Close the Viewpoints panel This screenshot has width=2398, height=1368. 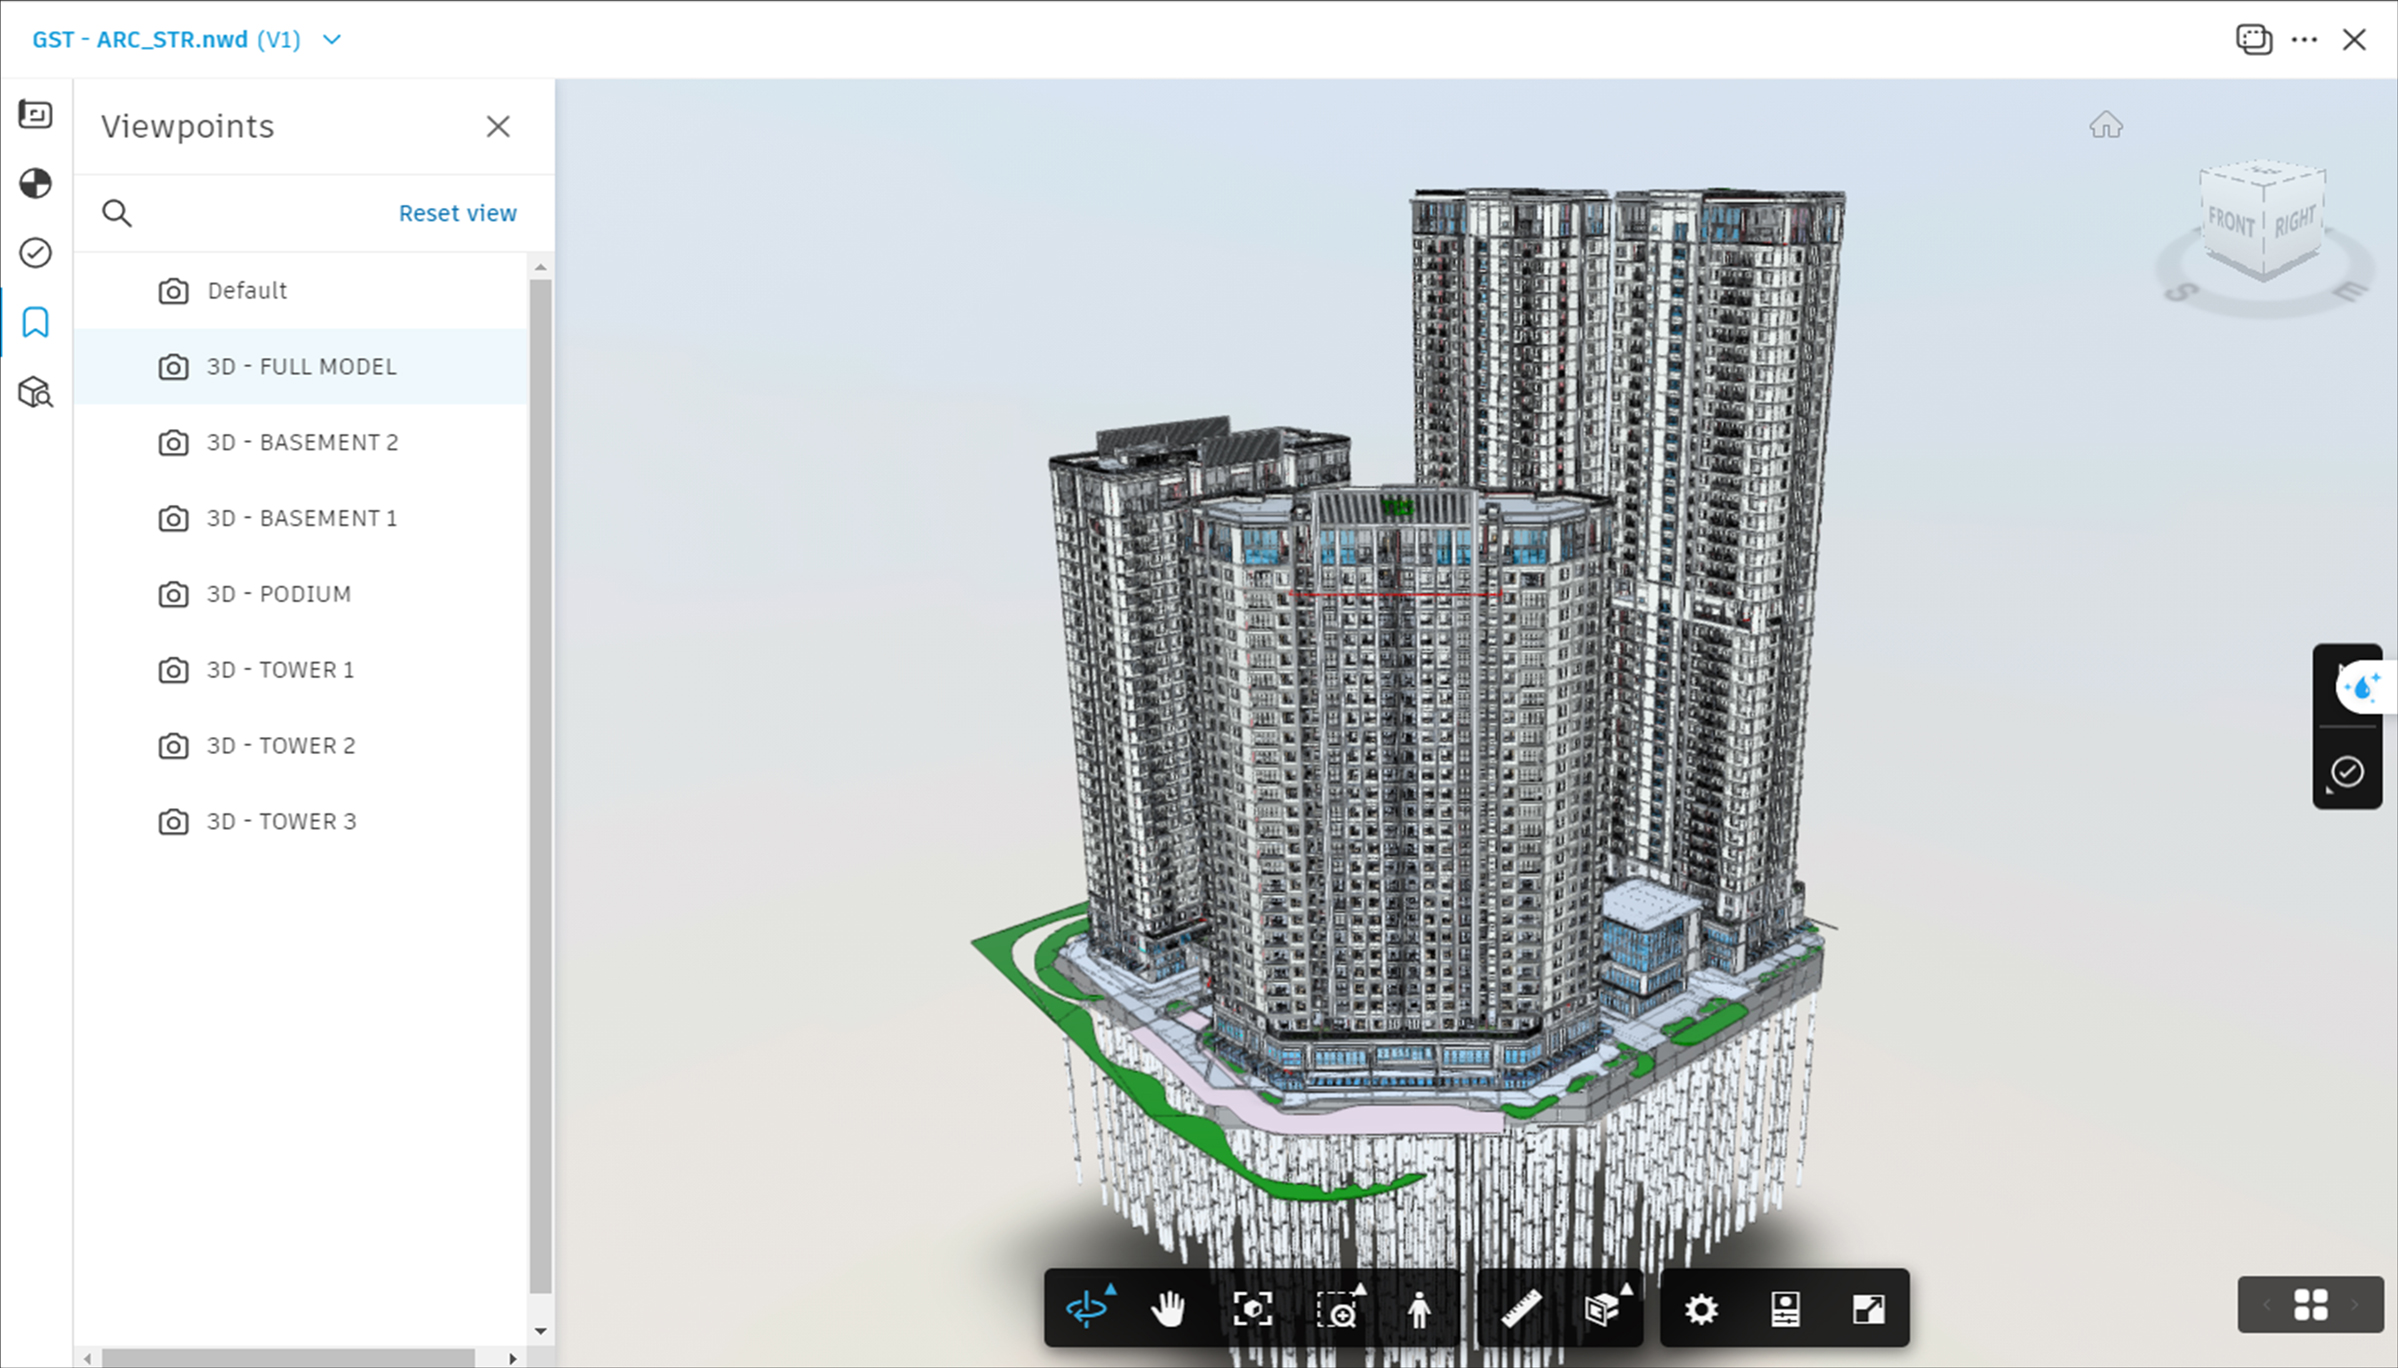click(498, 126)
